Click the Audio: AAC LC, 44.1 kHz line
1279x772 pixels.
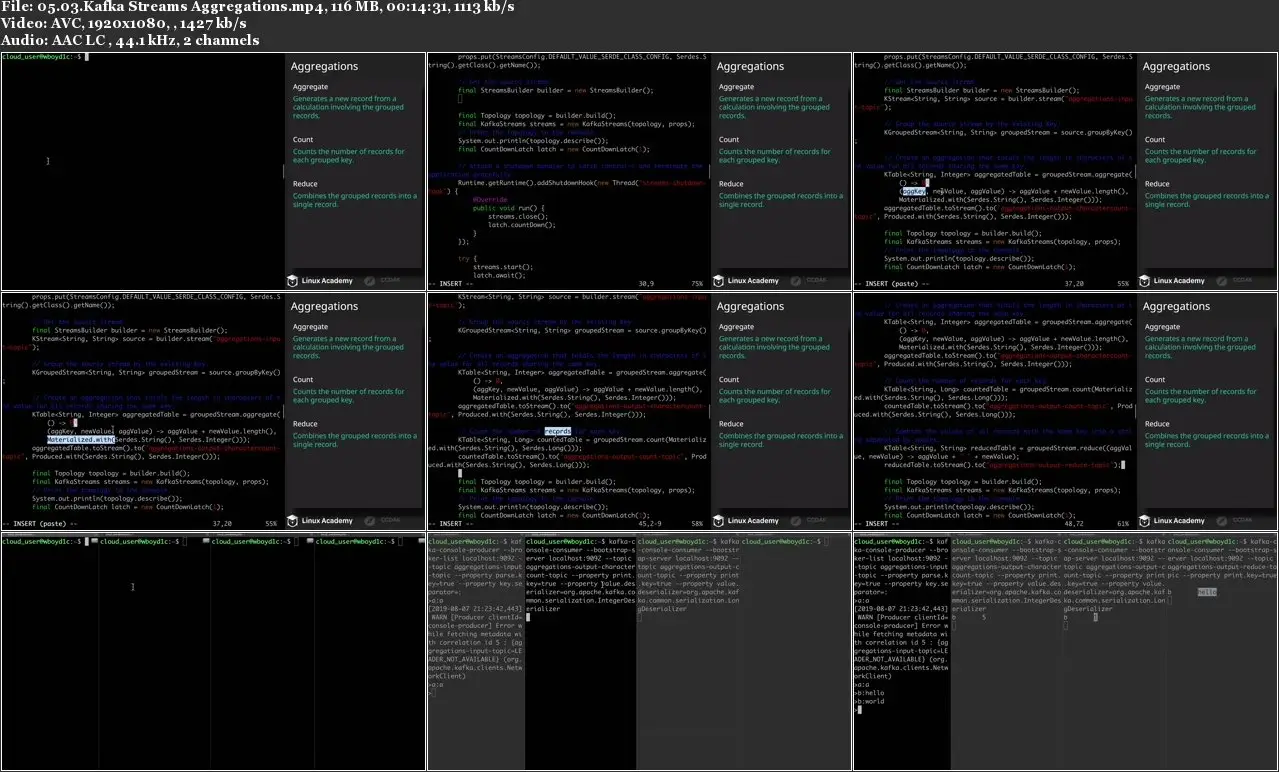click(x=130, y=40)
